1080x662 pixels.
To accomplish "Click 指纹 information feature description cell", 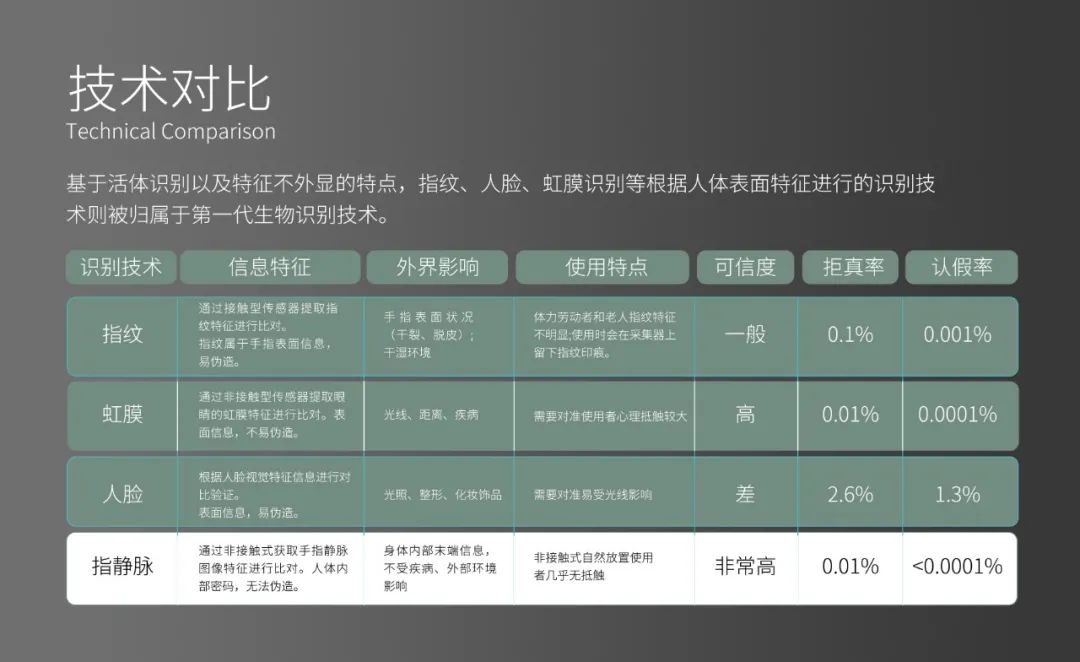I will 269,335.
